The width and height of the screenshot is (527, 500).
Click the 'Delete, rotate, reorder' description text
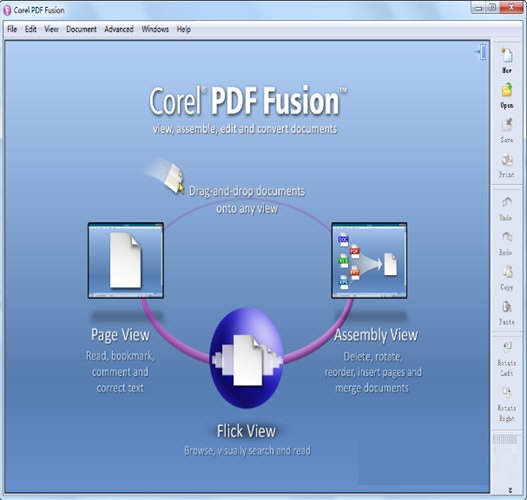pyautogui.click(x=373, y=372)
